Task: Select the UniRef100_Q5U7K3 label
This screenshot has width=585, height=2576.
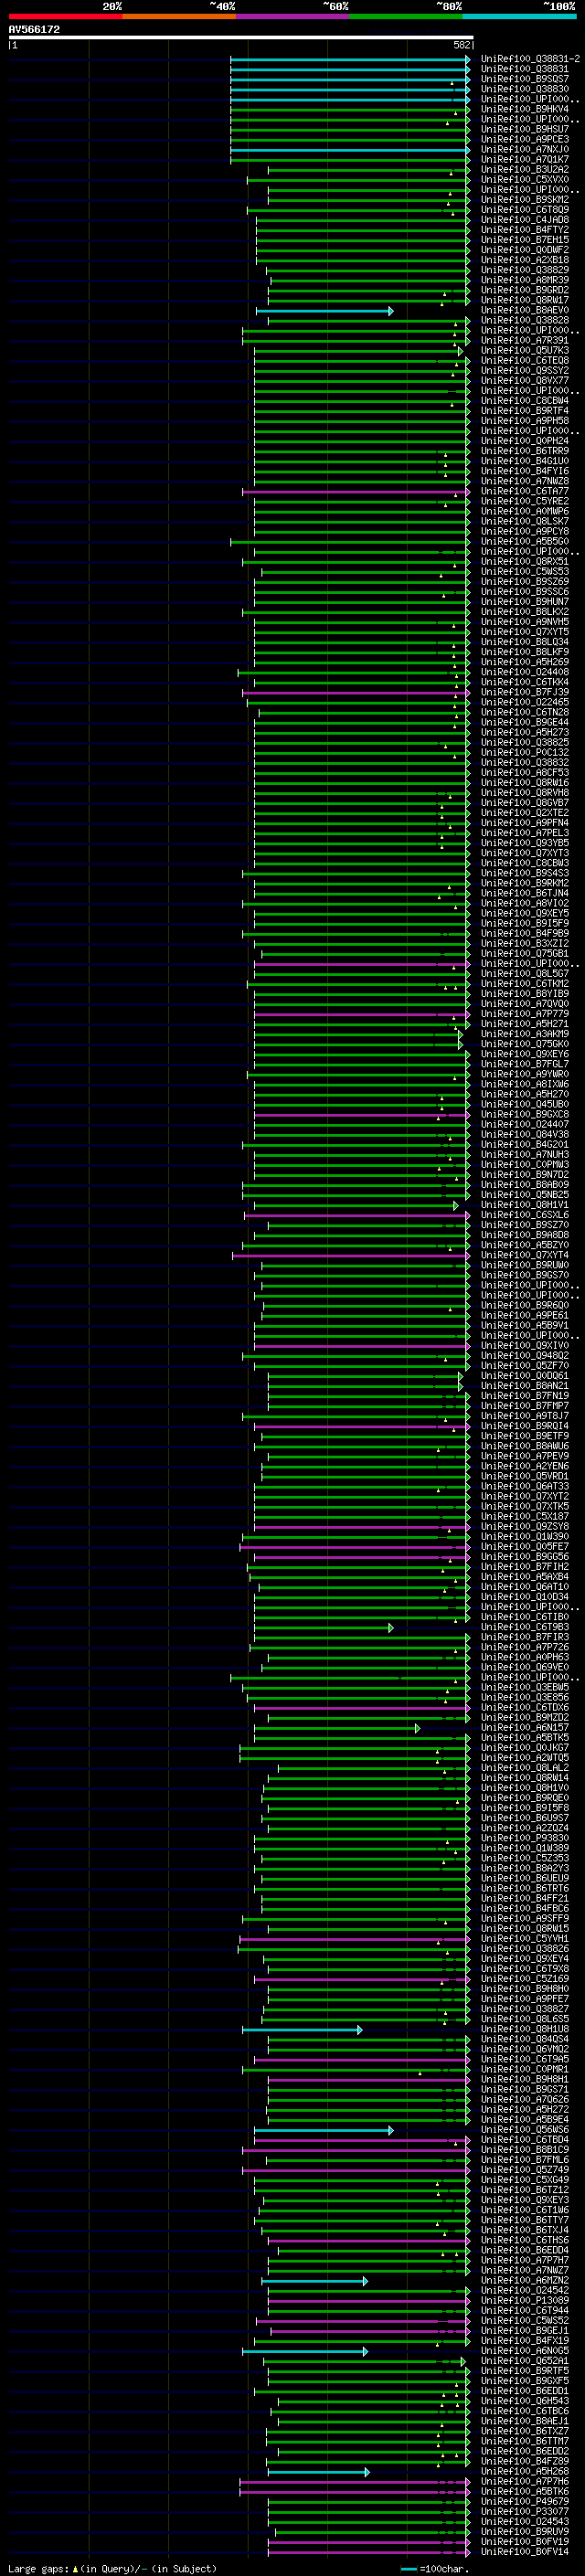Action: [x=525, y=351]
